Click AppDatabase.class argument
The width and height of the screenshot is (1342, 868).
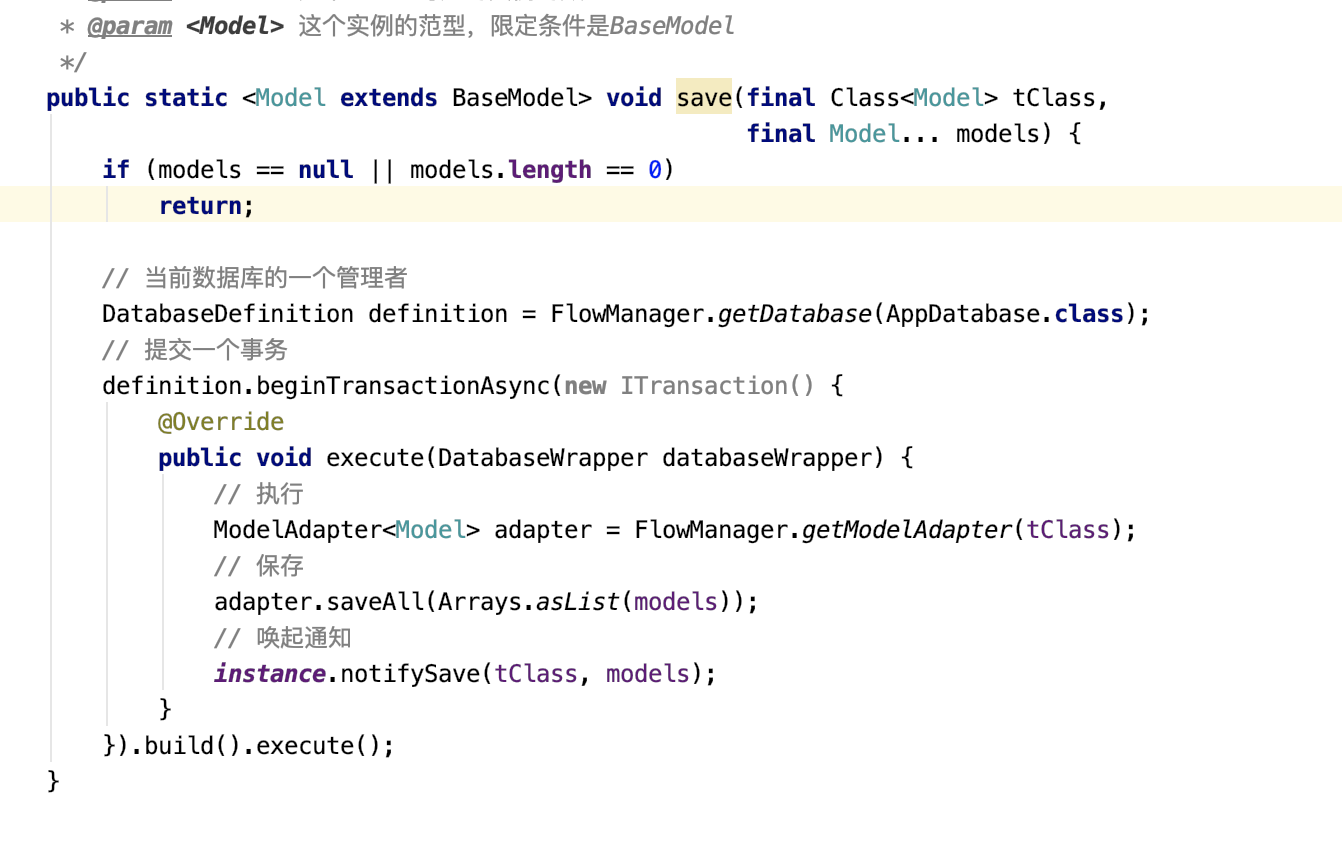tap(1005, 314)
